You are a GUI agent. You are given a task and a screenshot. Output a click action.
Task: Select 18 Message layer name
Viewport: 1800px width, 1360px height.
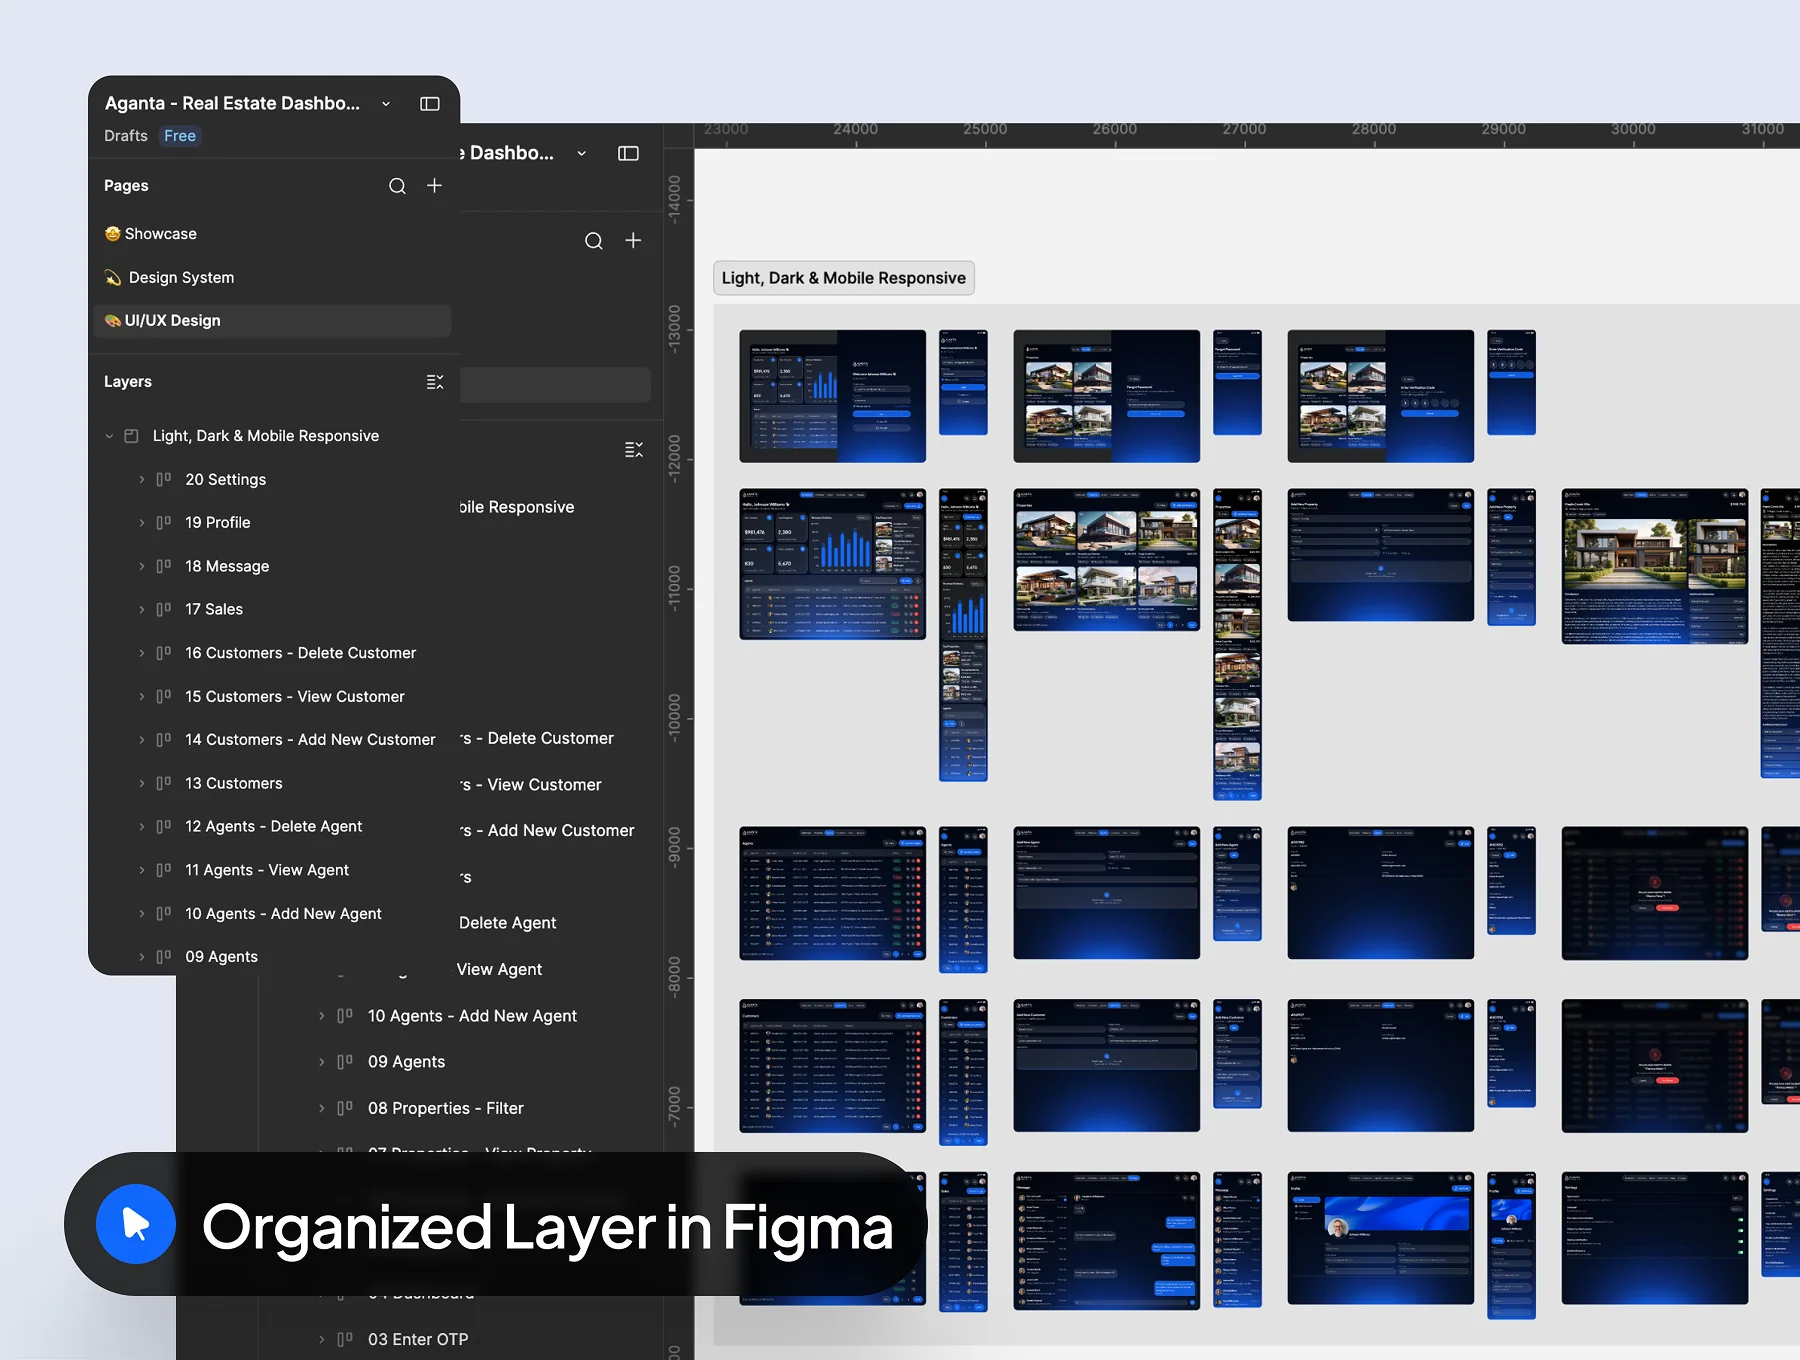227,567
